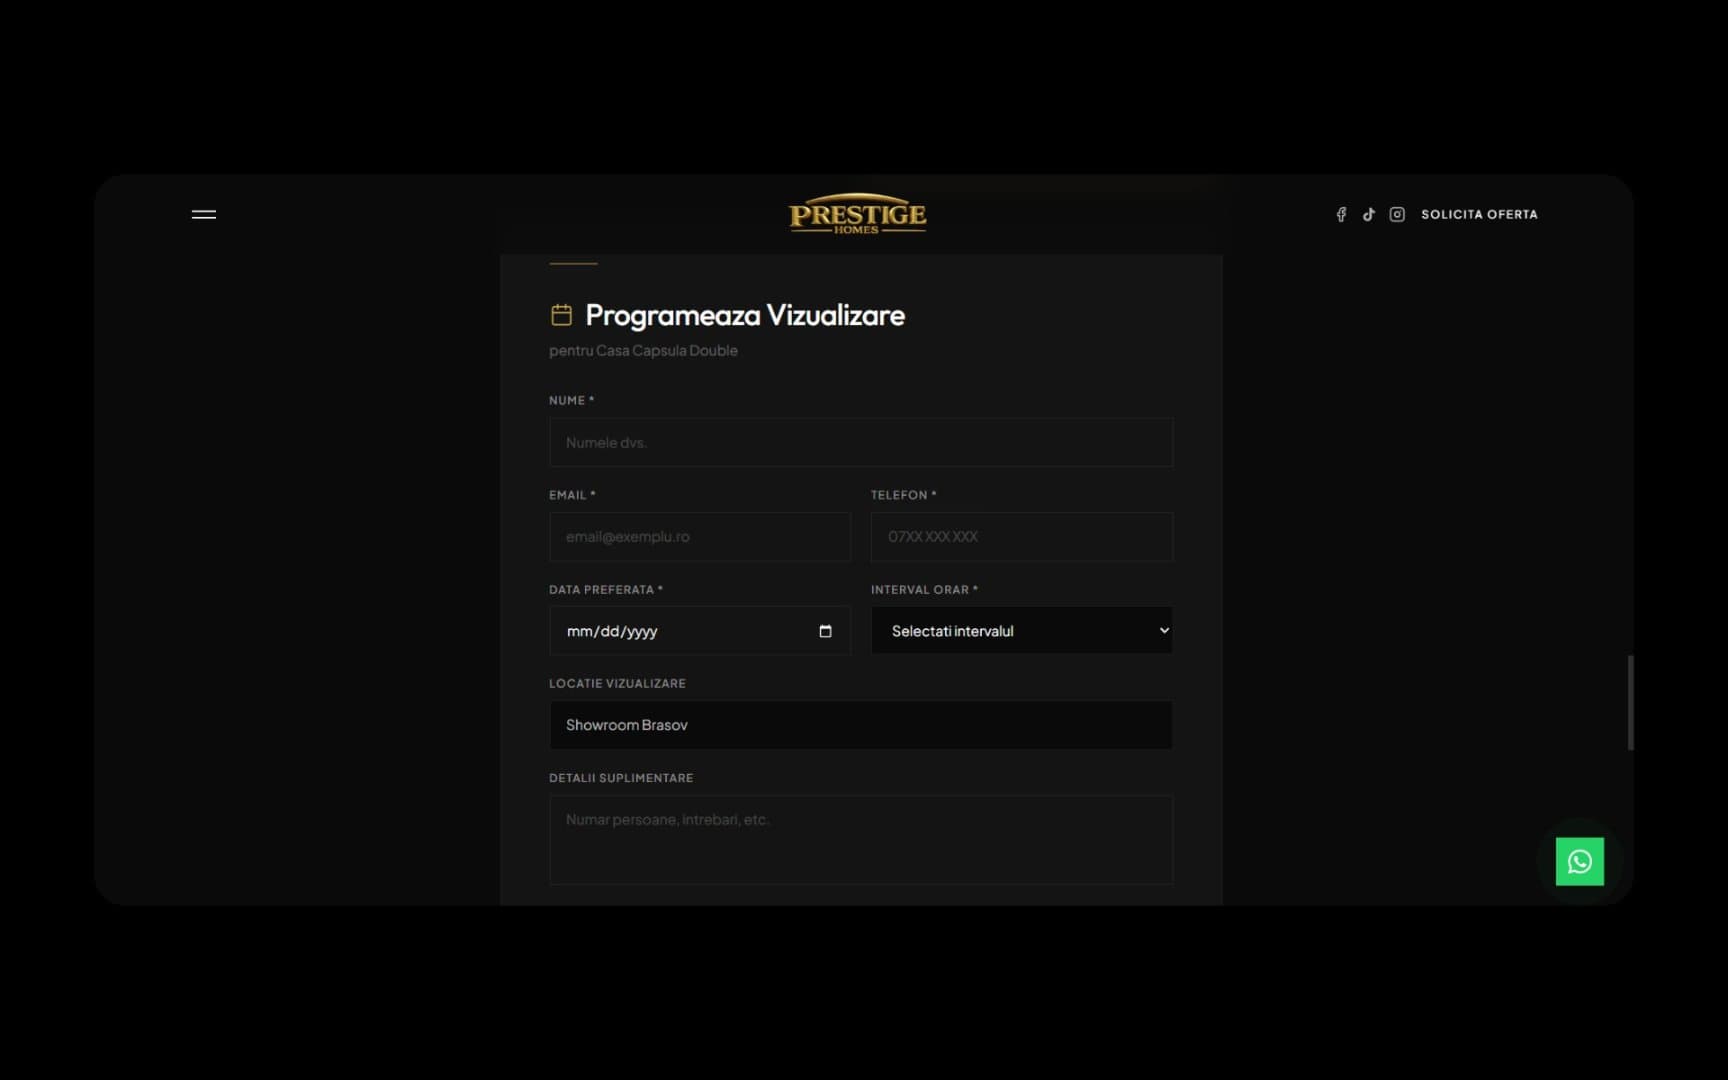This screenshot has width=1728, height=1080.
Task: Click the NUME field label
Action: pyautogui.click(x=571, y=400)
